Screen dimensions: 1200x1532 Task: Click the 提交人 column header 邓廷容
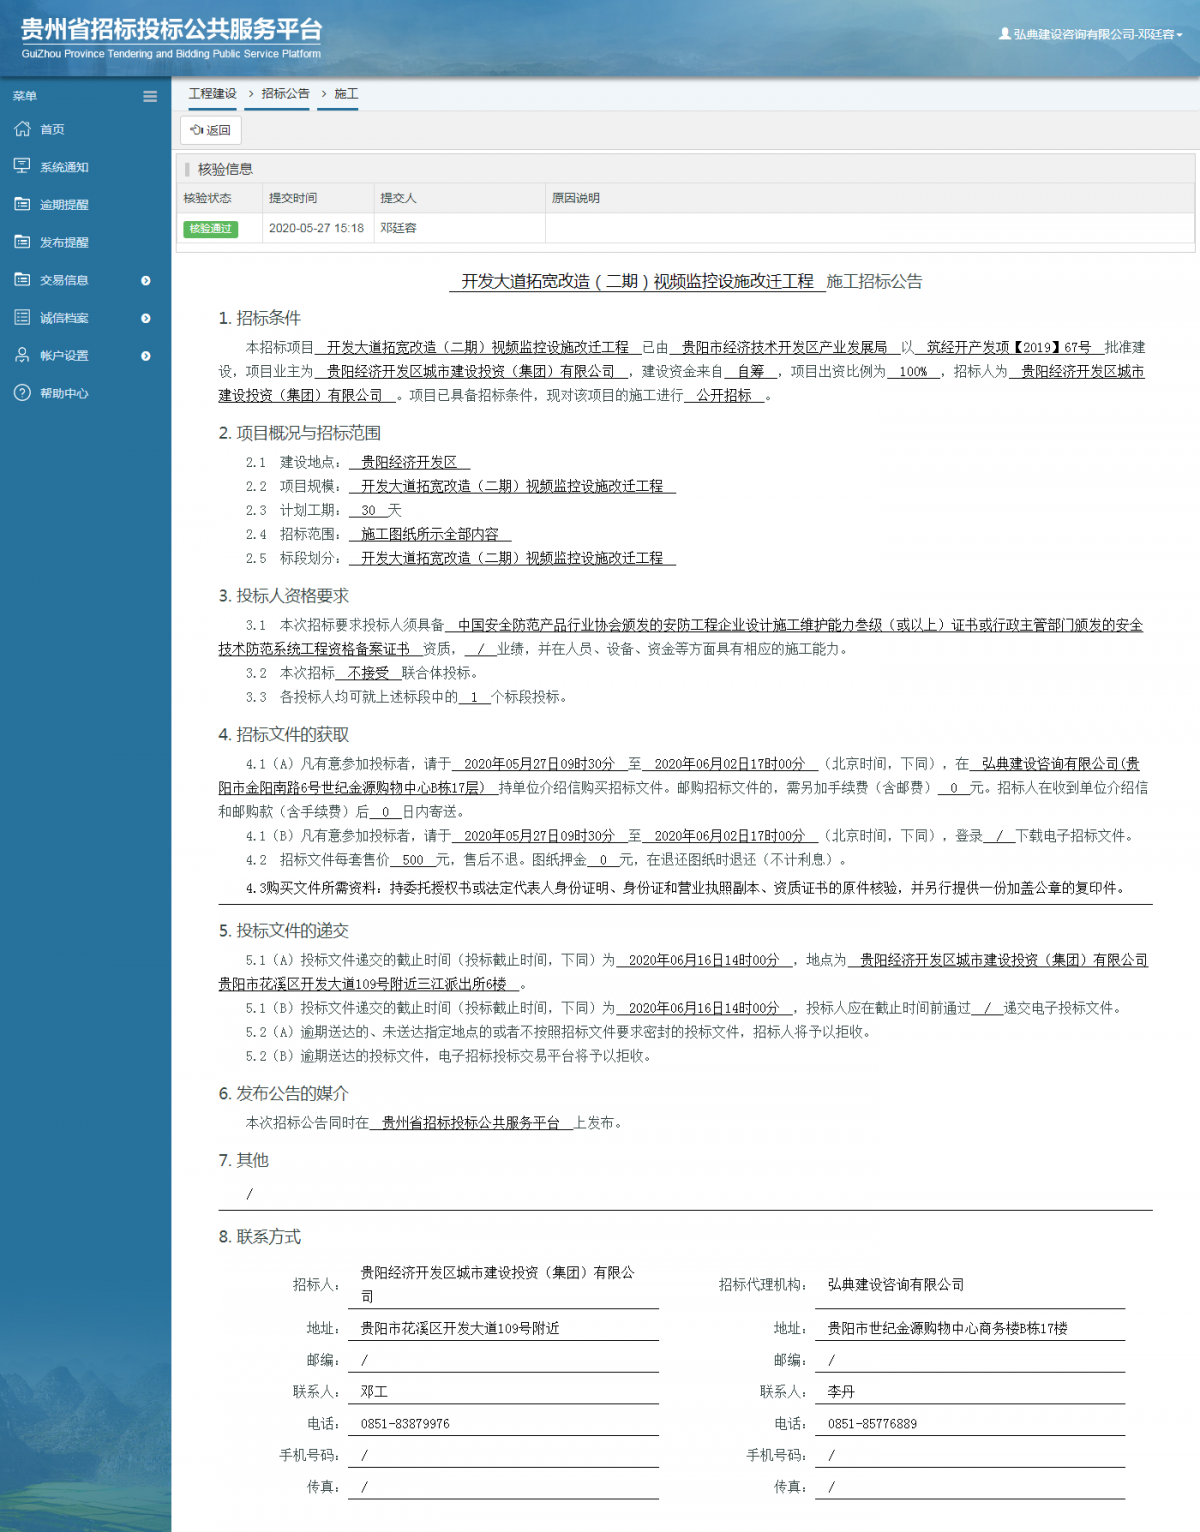[397, 227]
